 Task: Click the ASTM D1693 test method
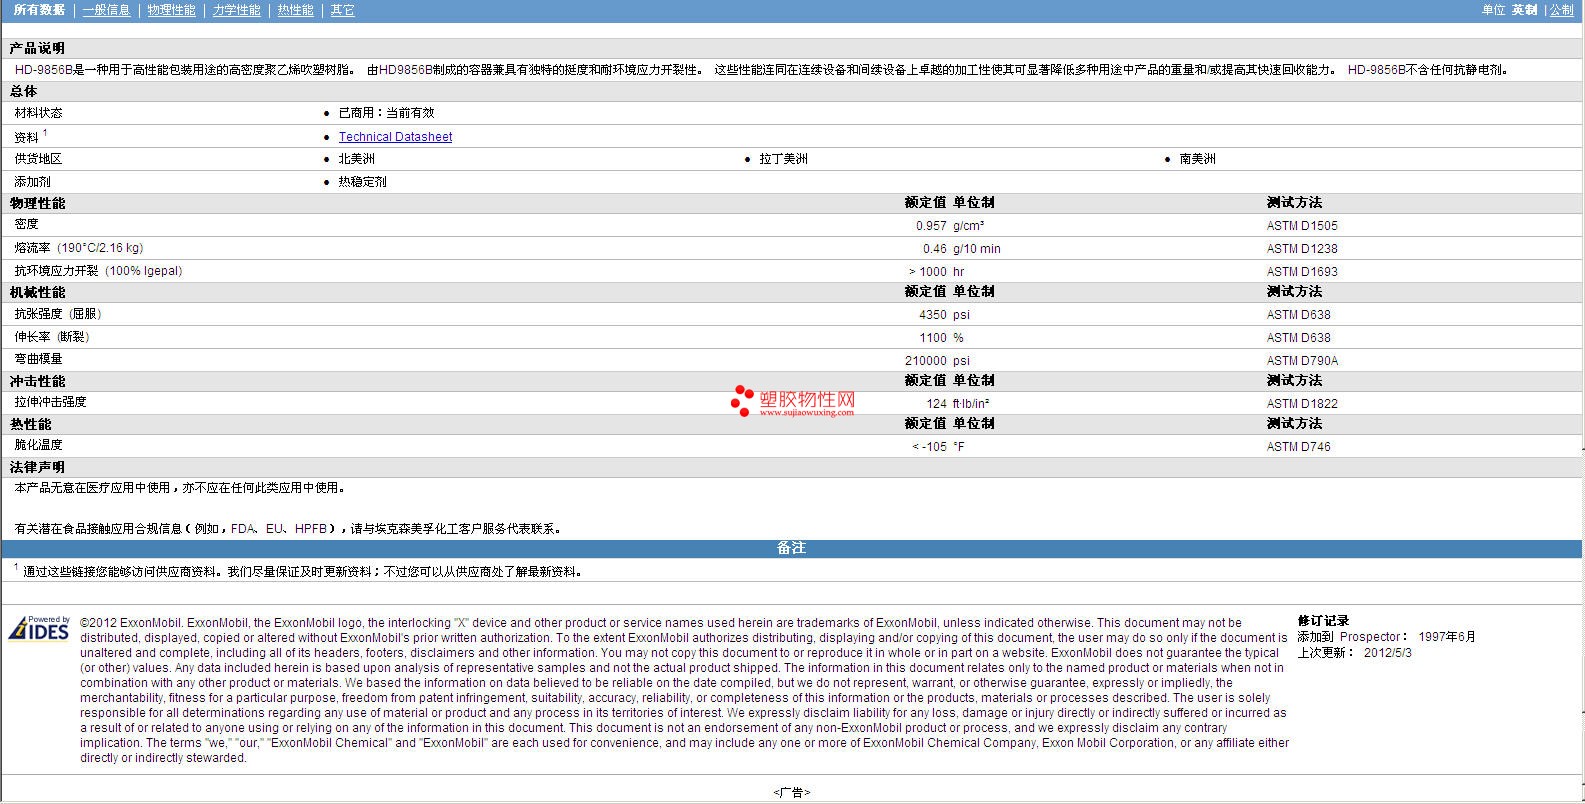click(x=1302, y=272)
